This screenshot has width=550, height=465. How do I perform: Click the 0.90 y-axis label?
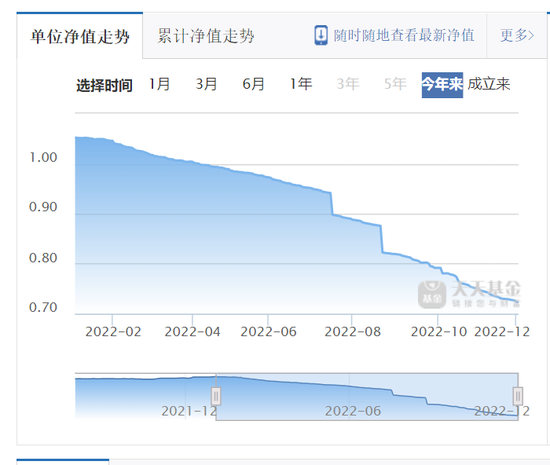[43, 207]
